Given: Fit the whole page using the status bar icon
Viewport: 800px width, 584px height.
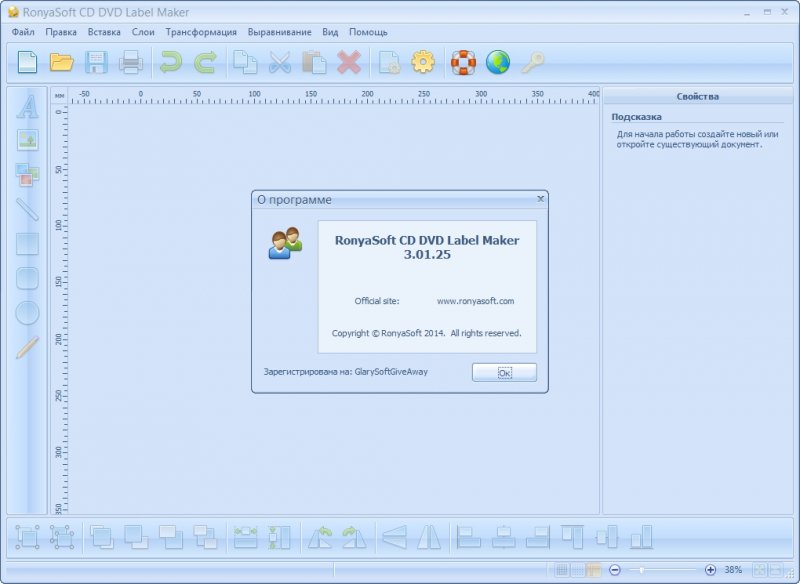Looking at the screenshot, I should (x=759, y=570).
